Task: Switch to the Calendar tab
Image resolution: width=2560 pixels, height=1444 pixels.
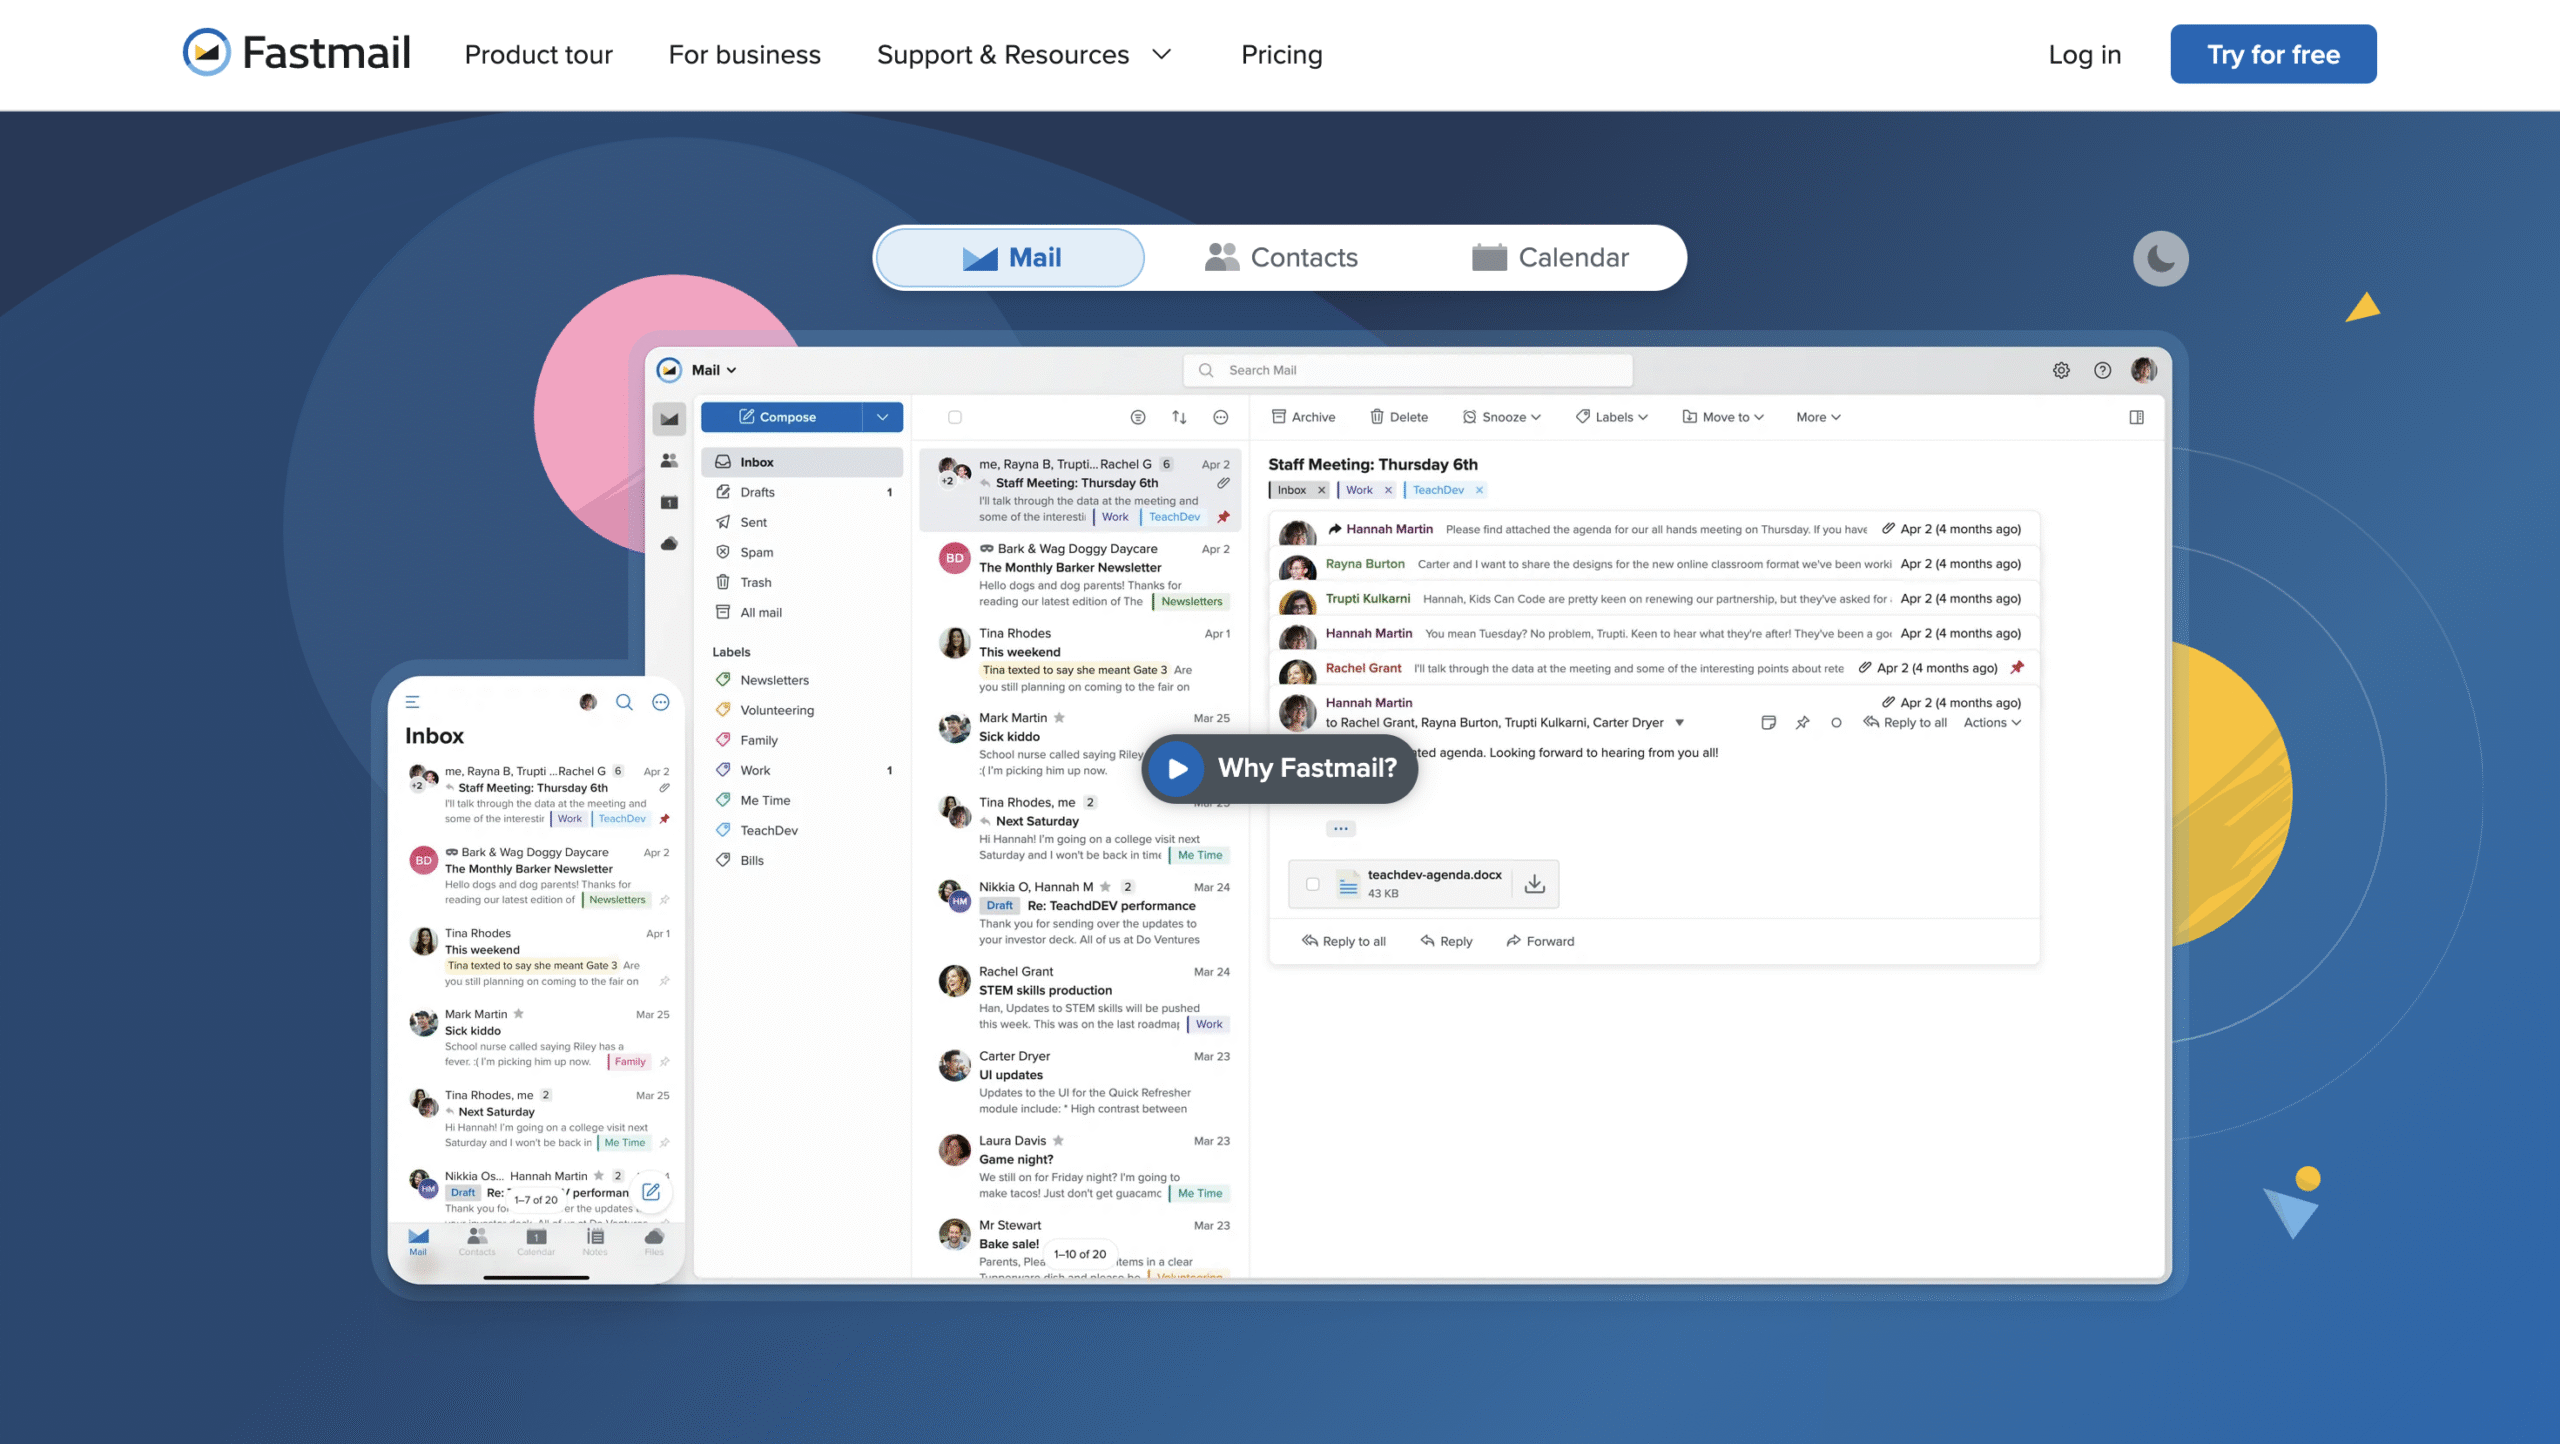Action: pyautogui.click(x=1550, y=257)
